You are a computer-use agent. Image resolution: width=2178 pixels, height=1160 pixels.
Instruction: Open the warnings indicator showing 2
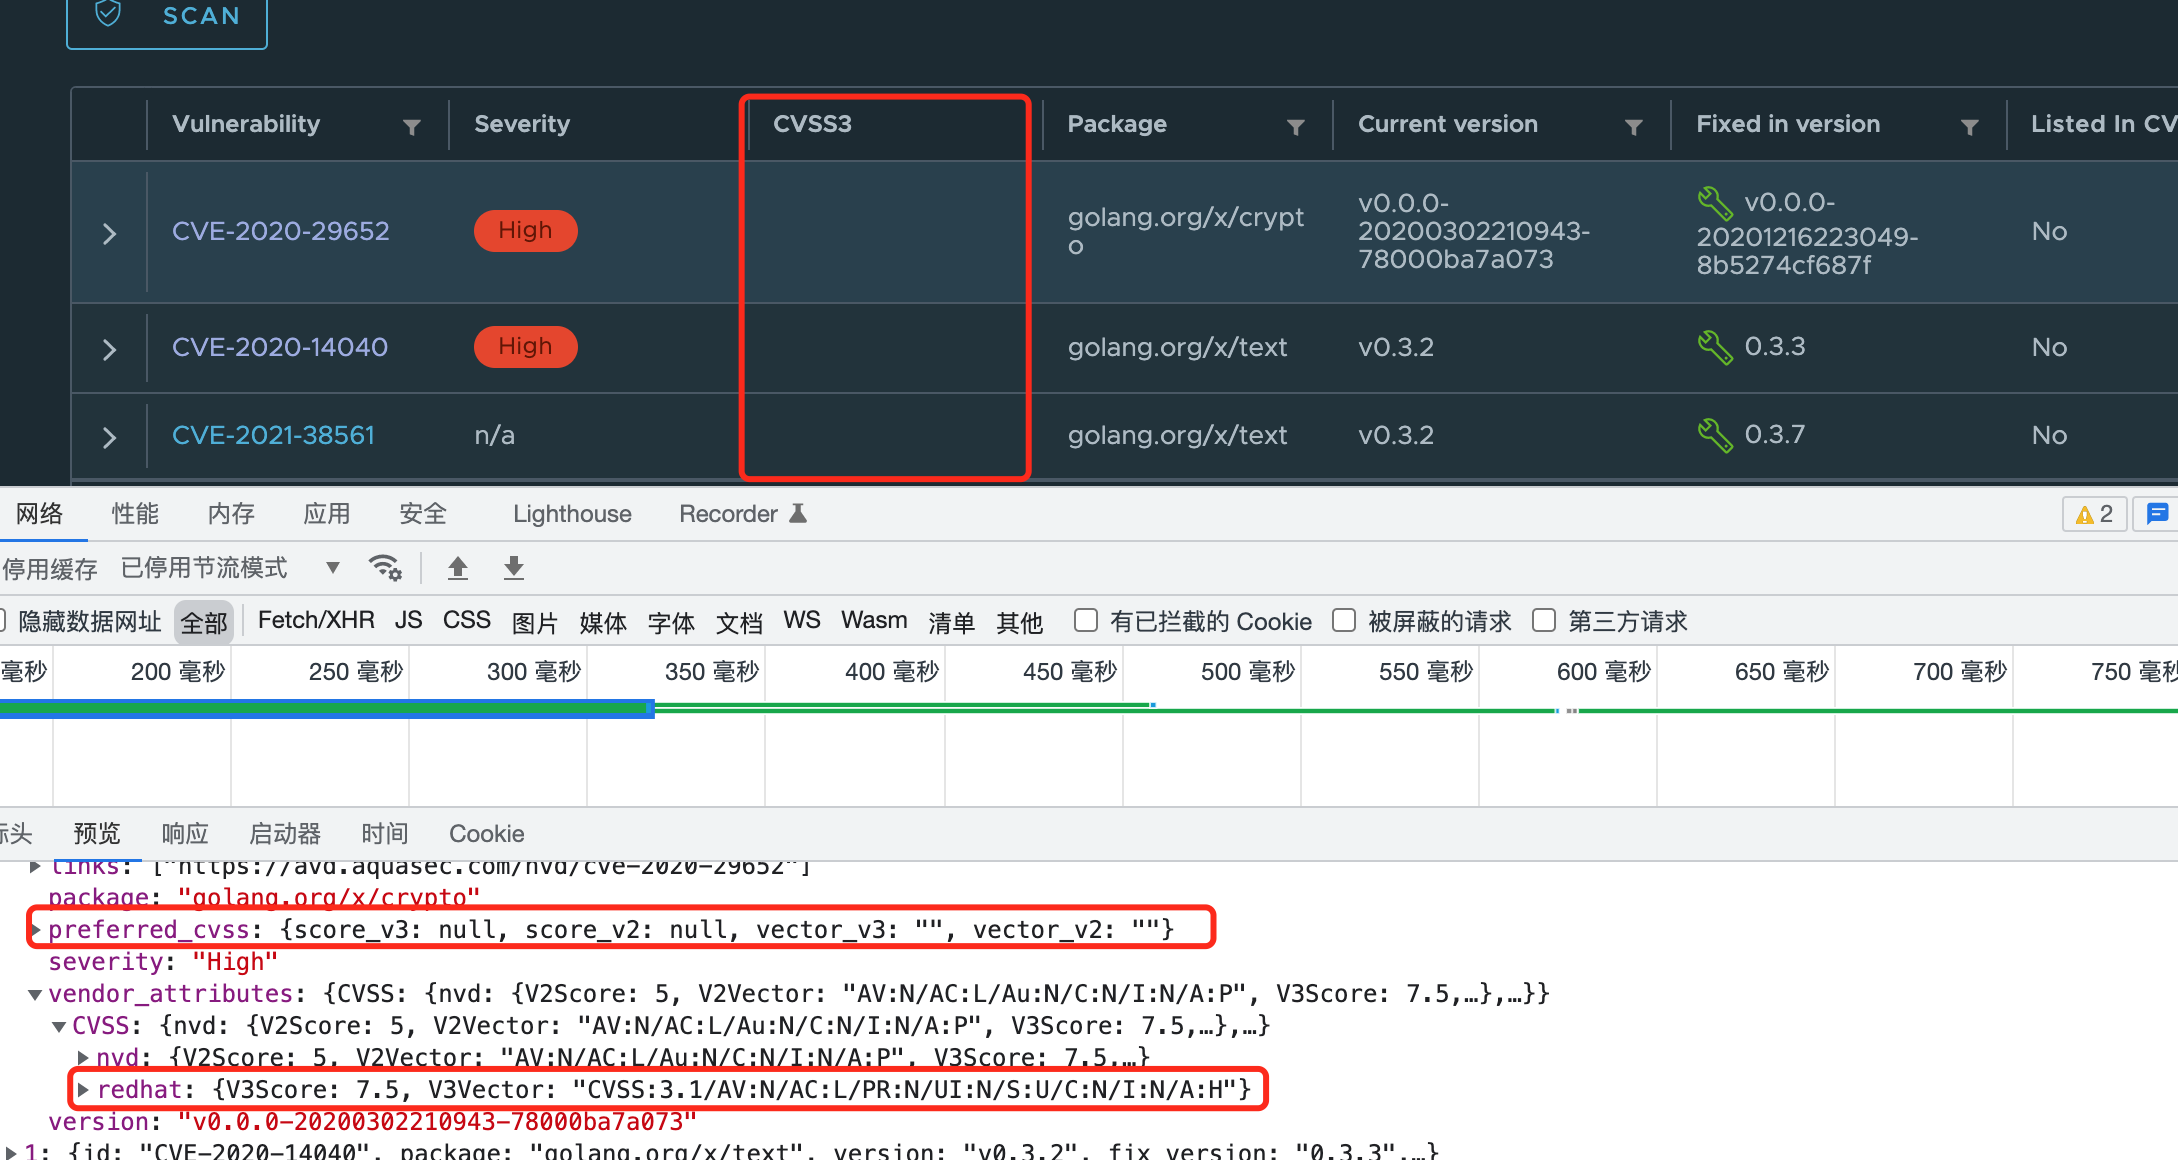tap(2093, 513)
